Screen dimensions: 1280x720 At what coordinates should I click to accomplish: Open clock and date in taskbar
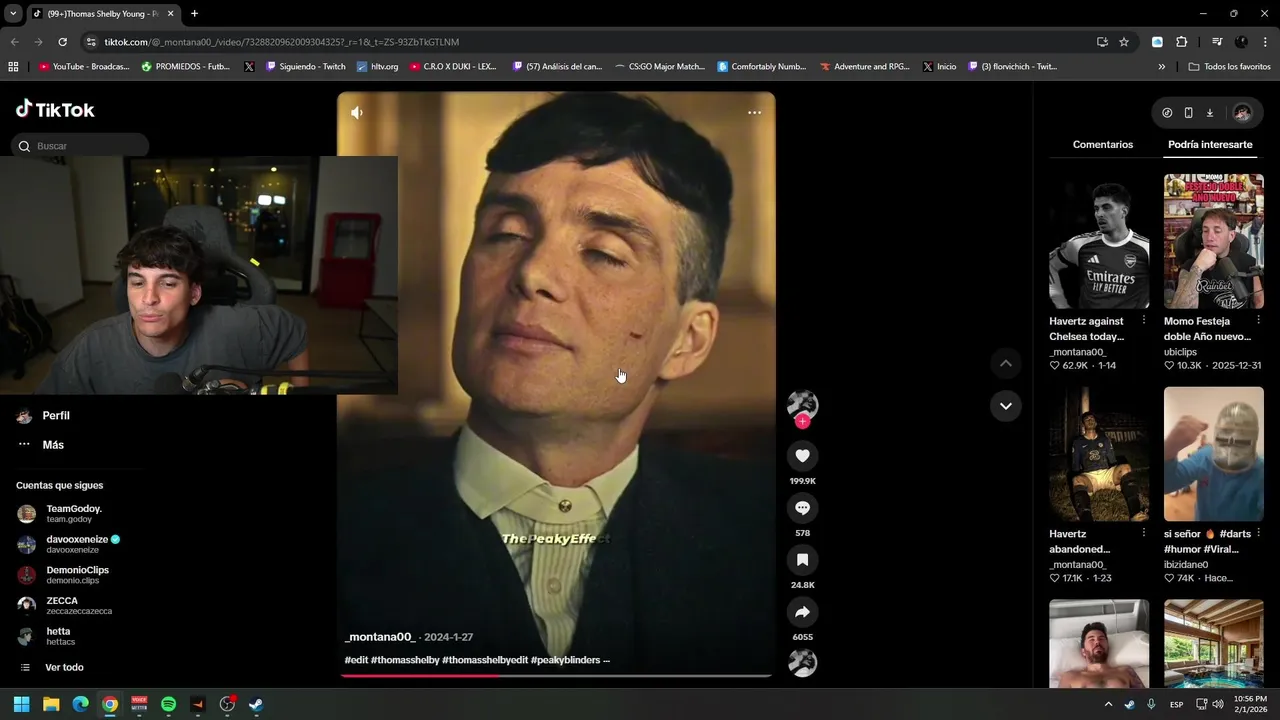click(x=1250, y=704)
